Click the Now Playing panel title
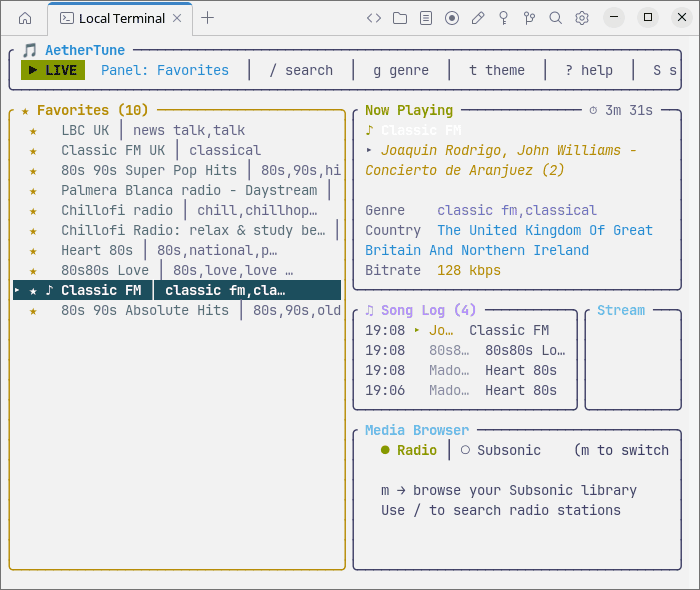Screen dimensions: 700x590 409,110
